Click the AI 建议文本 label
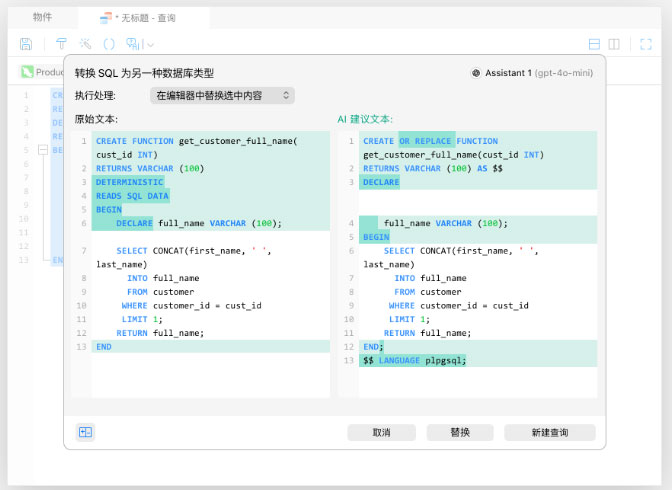Image resolution: width=672 pixels, height=490 pixels. coord(365,119)
